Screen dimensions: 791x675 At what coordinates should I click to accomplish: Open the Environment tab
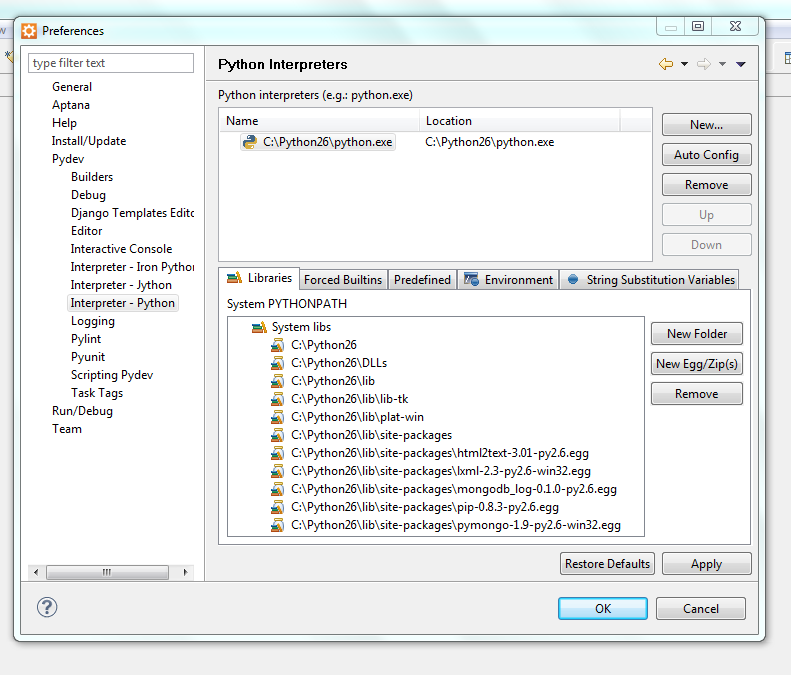[x=509, y=280]
